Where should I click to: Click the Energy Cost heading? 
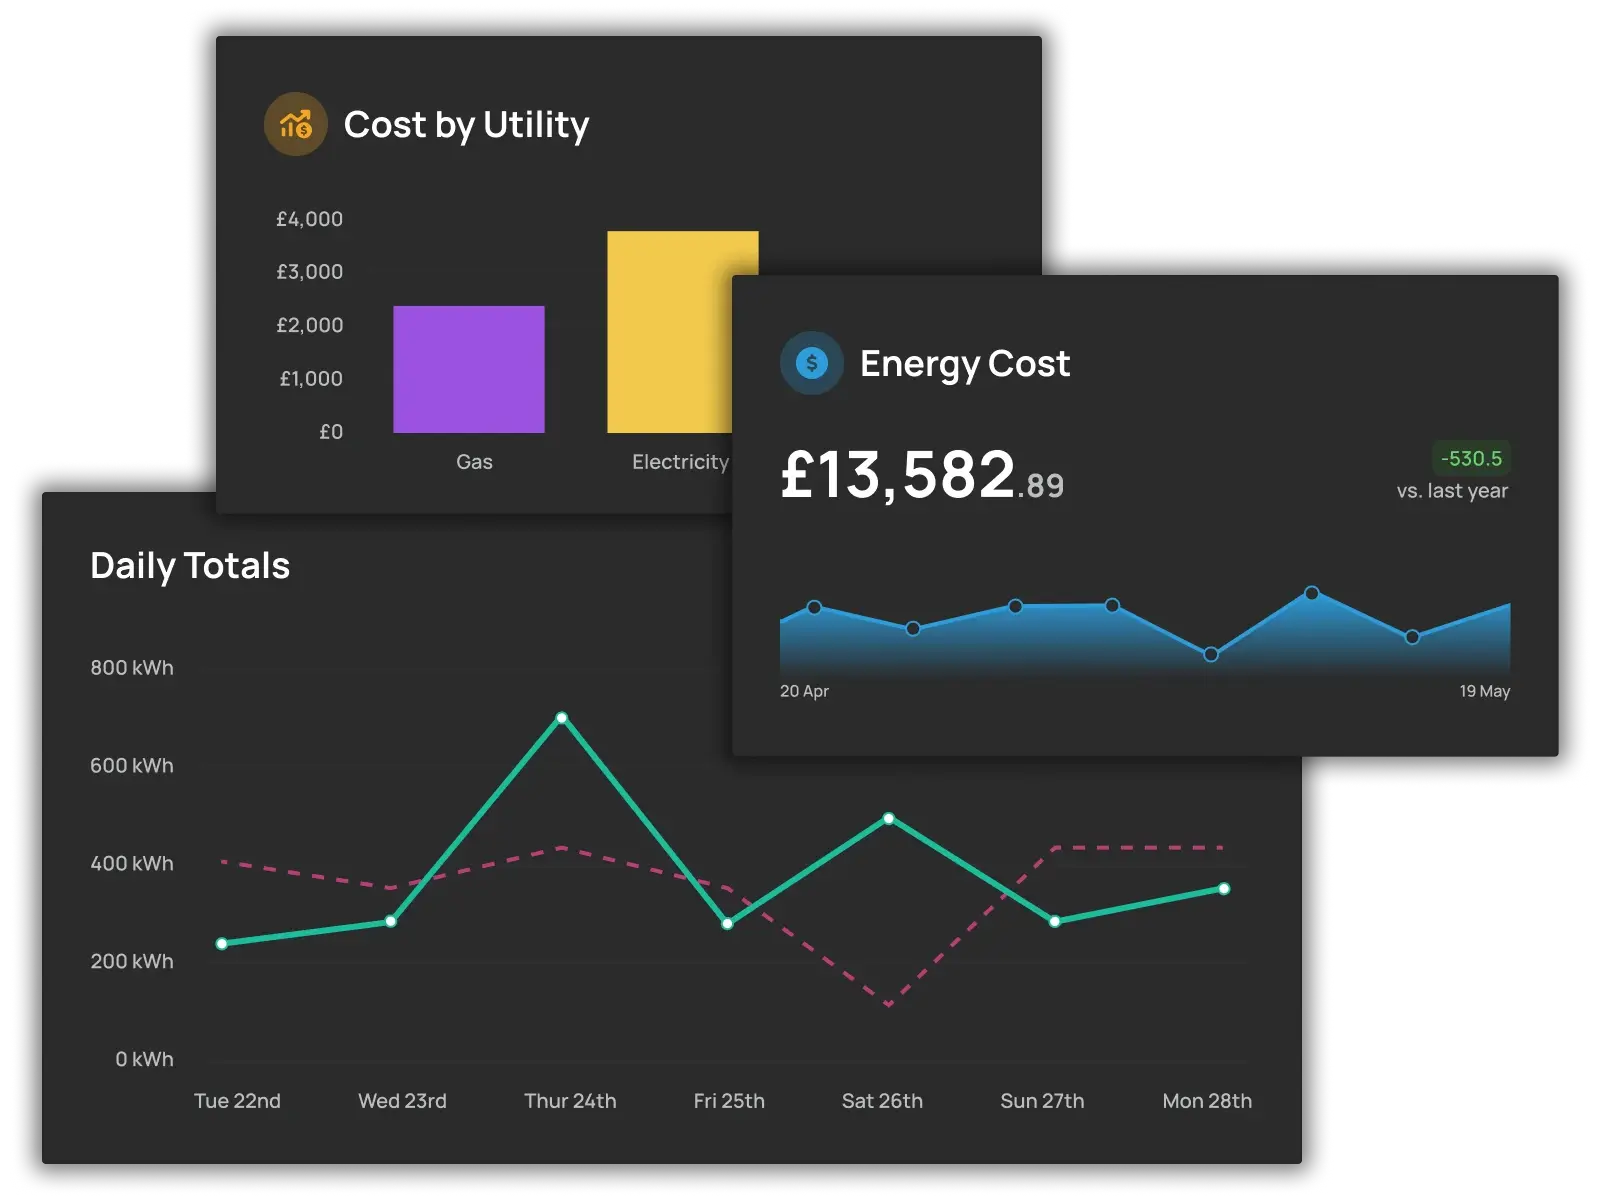tap(964, 364)
